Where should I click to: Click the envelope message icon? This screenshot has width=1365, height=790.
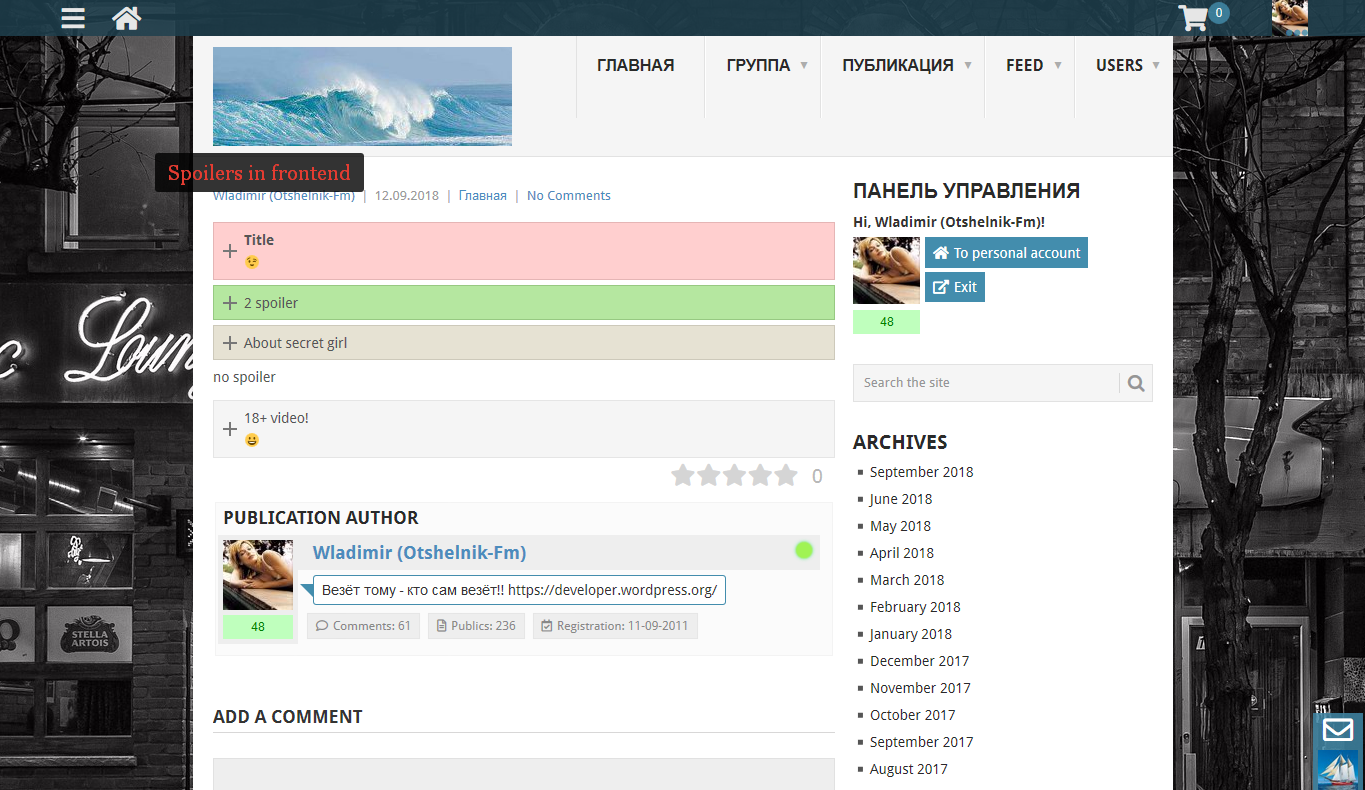coord(1337,730)
